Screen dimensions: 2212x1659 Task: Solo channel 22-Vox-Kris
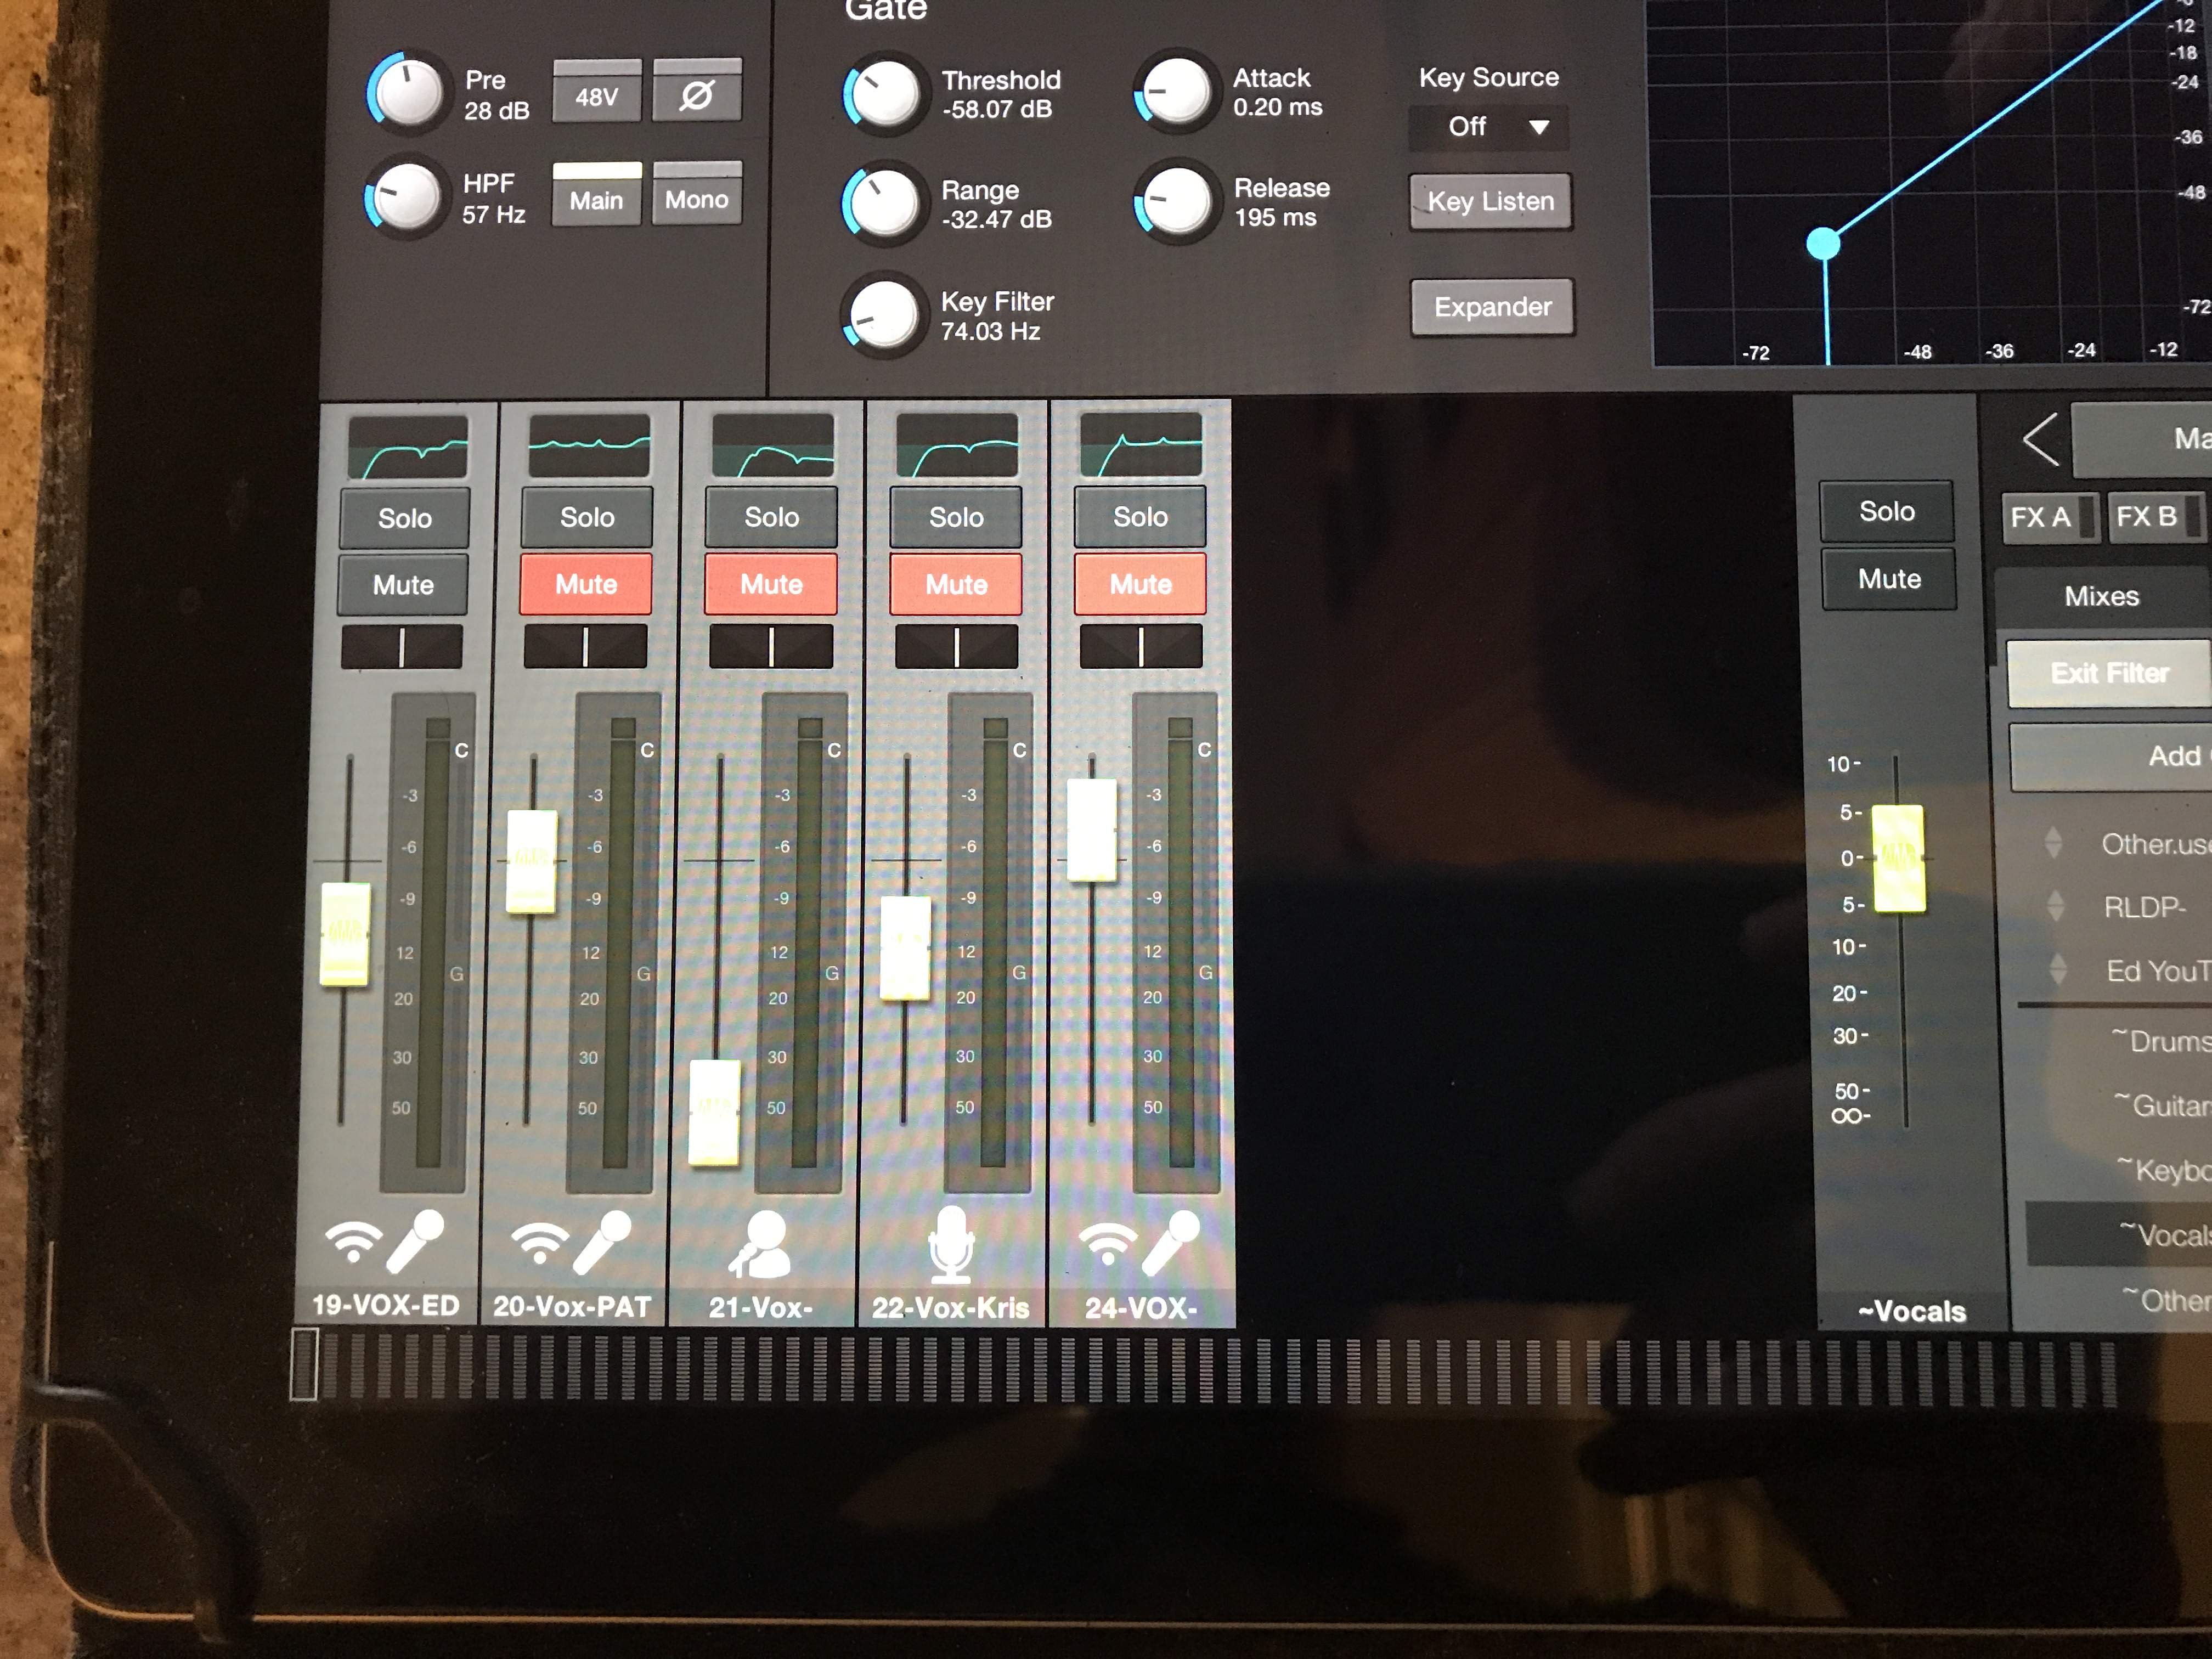[x=956, y=517]
